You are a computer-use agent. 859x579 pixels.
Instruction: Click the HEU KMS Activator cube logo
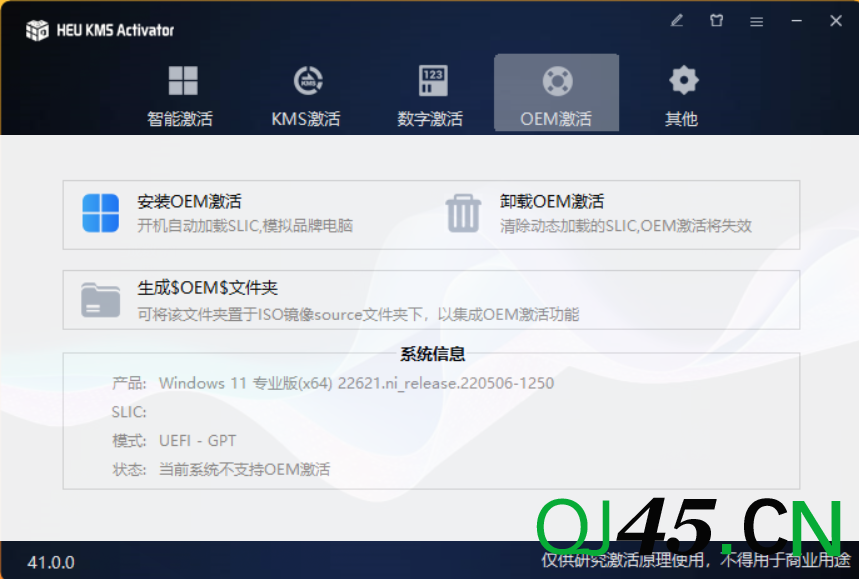[37, 30]
